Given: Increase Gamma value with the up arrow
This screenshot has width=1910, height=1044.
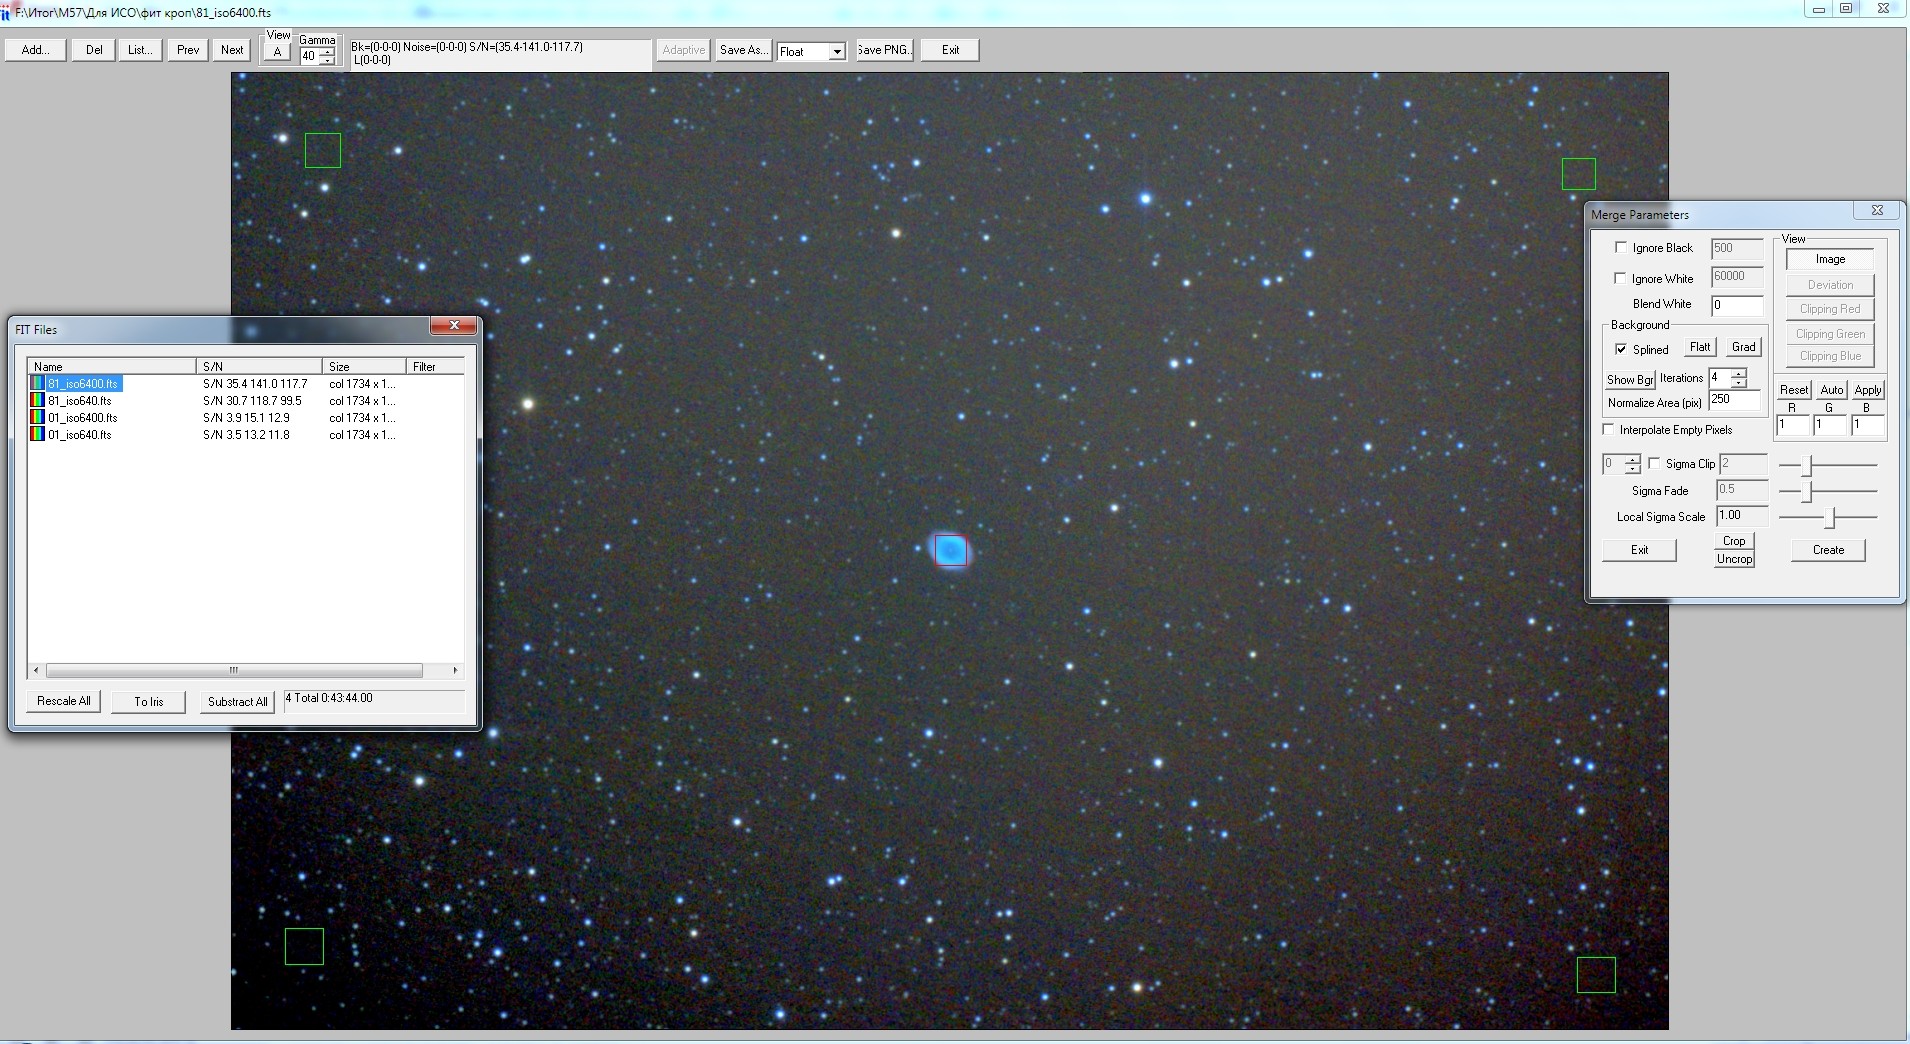Looking at the screenshot, I should 327,52.
